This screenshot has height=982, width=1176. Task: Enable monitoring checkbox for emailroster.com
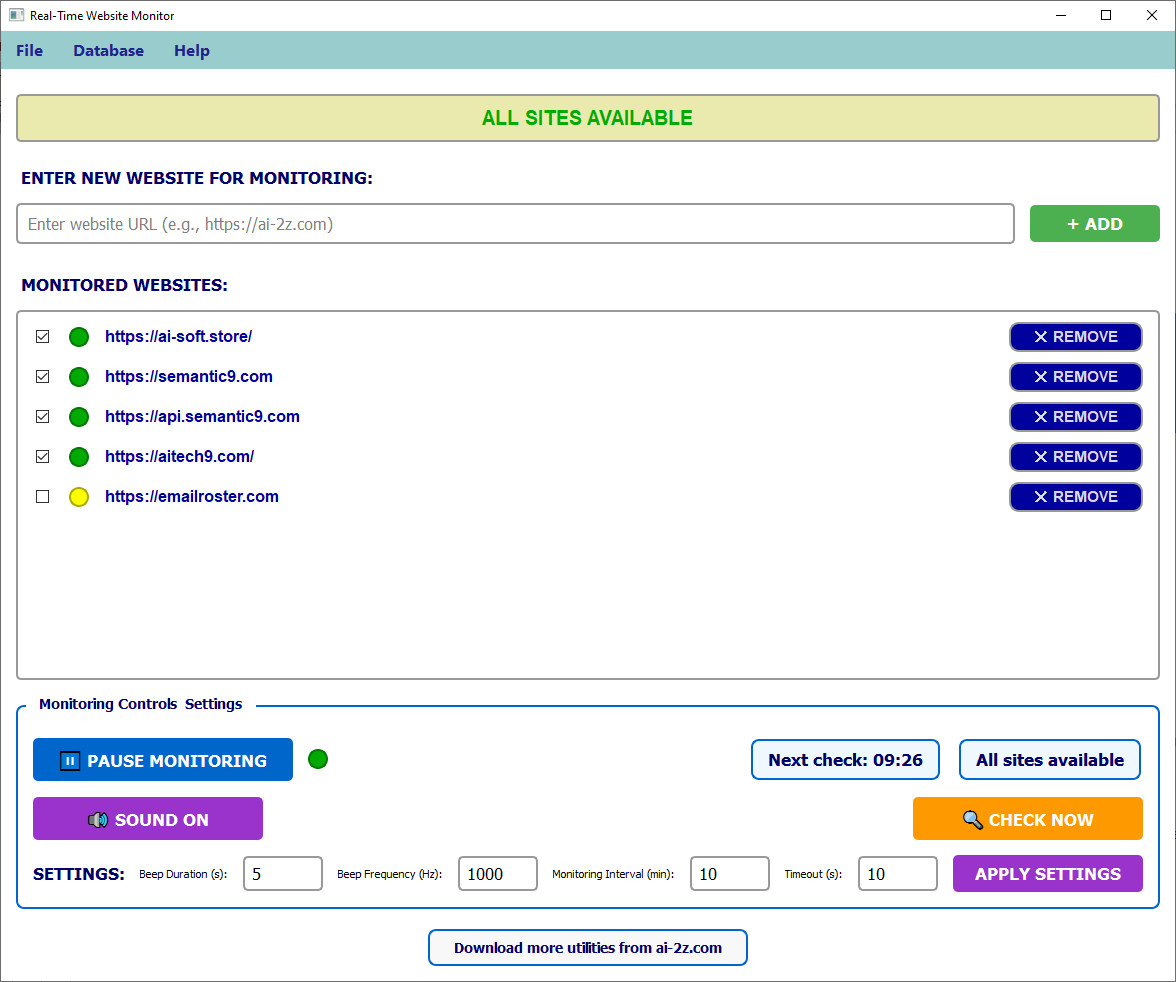coord(42,497)
